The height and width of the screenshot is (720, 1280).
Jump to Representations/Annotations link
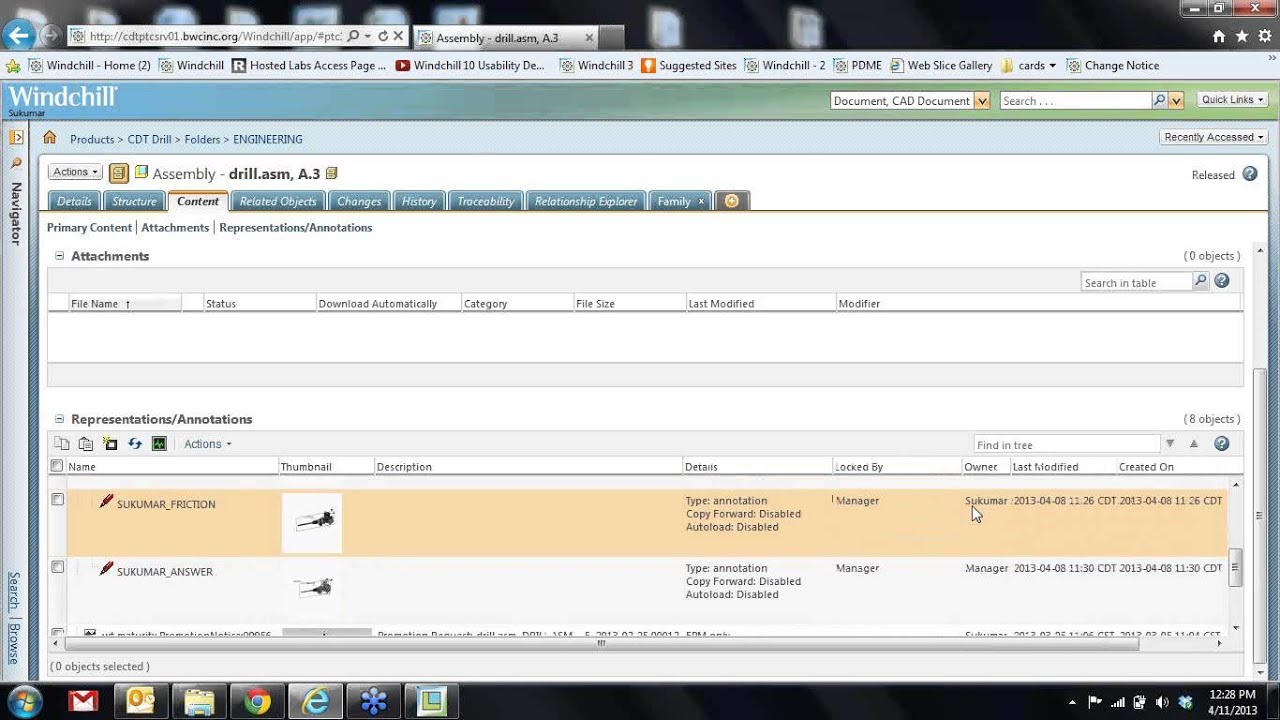click(x=295, y=228)
